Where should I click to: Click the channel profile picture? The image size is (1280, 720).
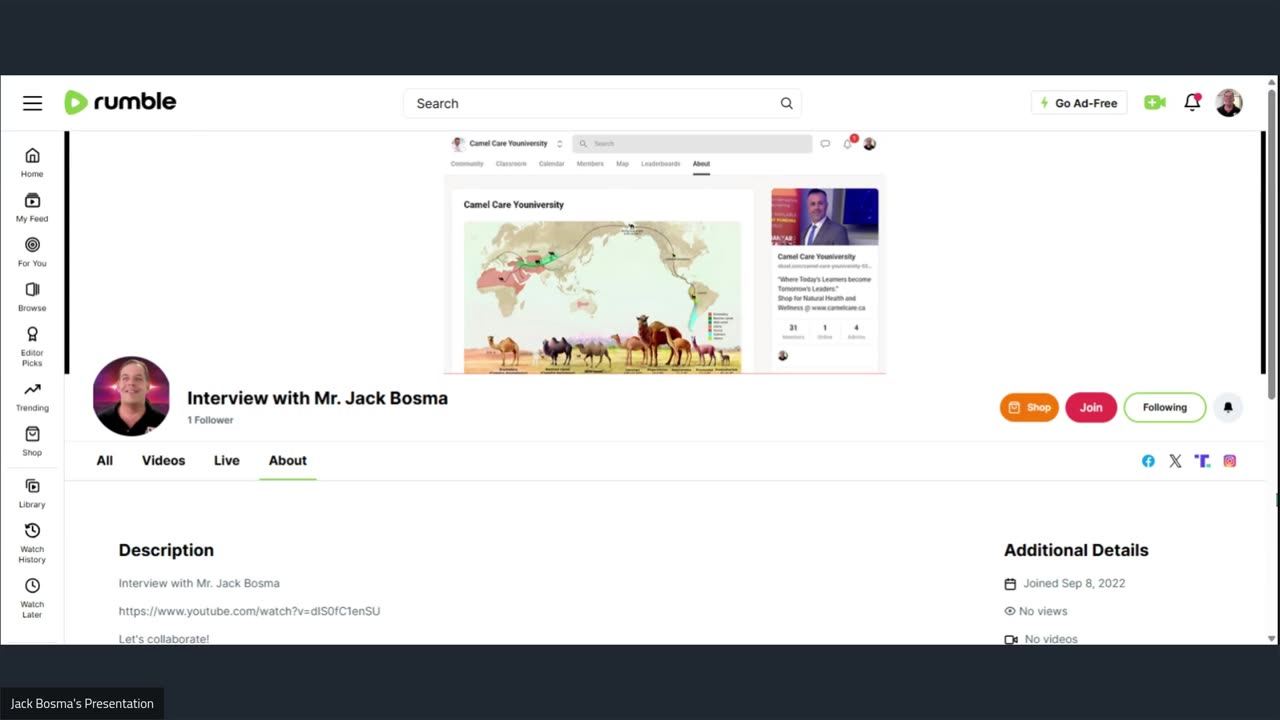pyautogui.click(x=131, y=396)
